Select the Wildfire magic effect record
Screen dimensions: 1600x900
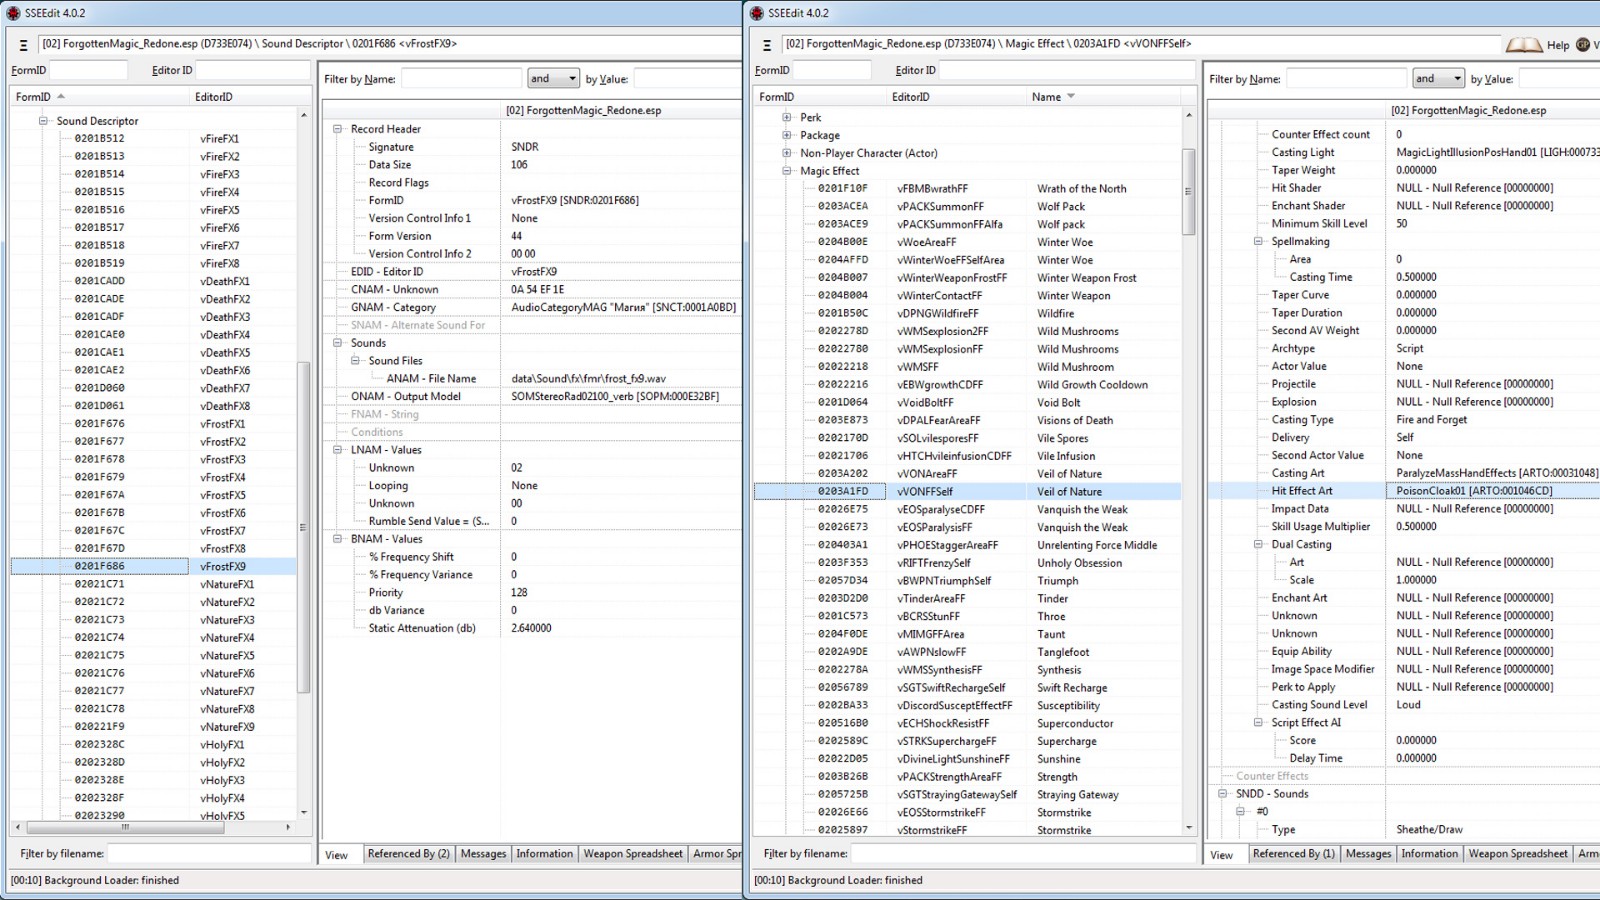(x=1055, y=313)
